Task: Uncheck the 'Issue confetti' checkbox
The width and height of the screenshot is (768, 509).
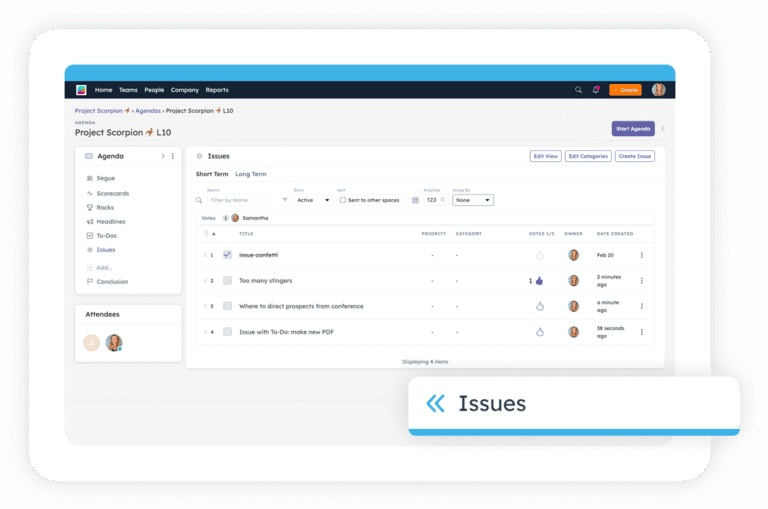Action: point(227,255)
